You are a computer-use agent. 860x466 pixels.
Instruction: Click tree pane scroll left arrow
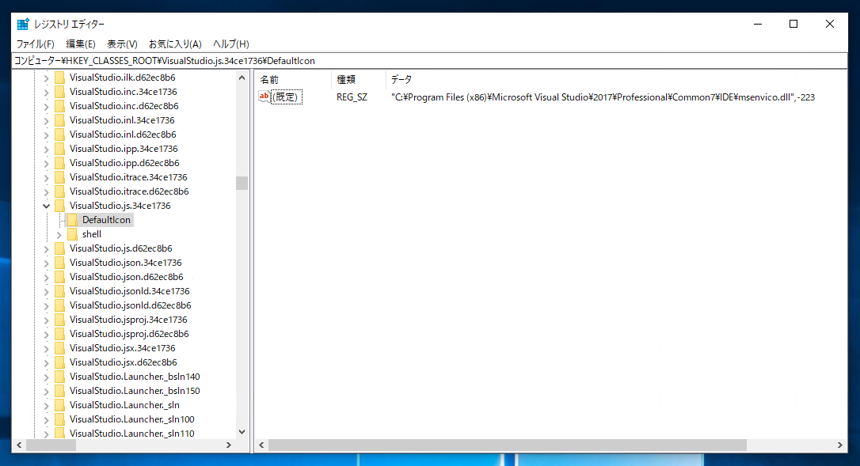click(19, 445)
